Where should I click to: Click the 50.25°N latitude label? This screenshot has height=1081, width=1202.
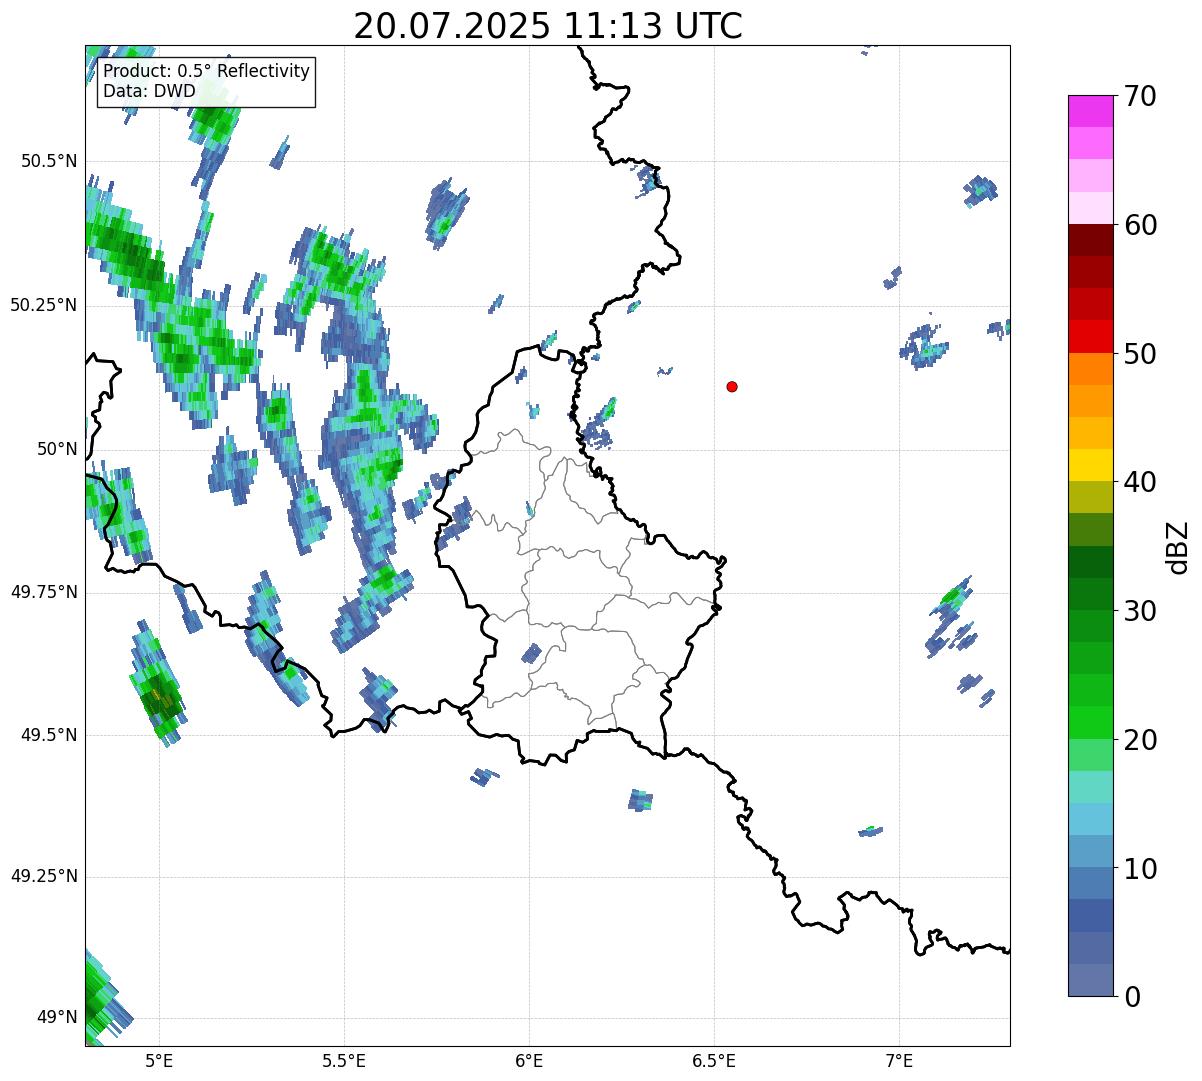(x=43, y=305)
